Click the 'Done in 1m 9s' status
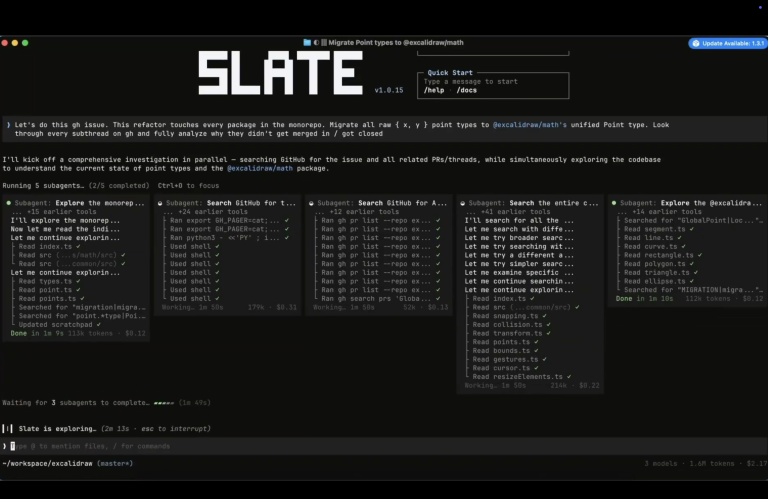 click(x=37, y=333)
